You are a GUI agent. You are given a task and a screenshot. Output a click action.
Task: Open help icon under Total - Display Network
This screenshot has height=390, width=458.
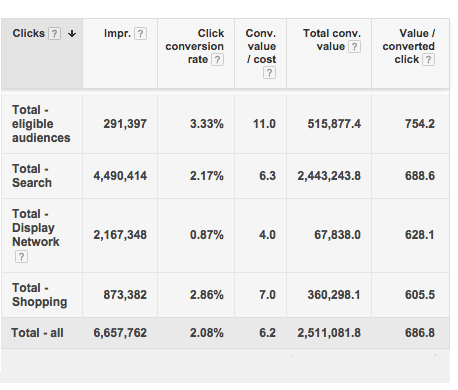tap(21, 257)
